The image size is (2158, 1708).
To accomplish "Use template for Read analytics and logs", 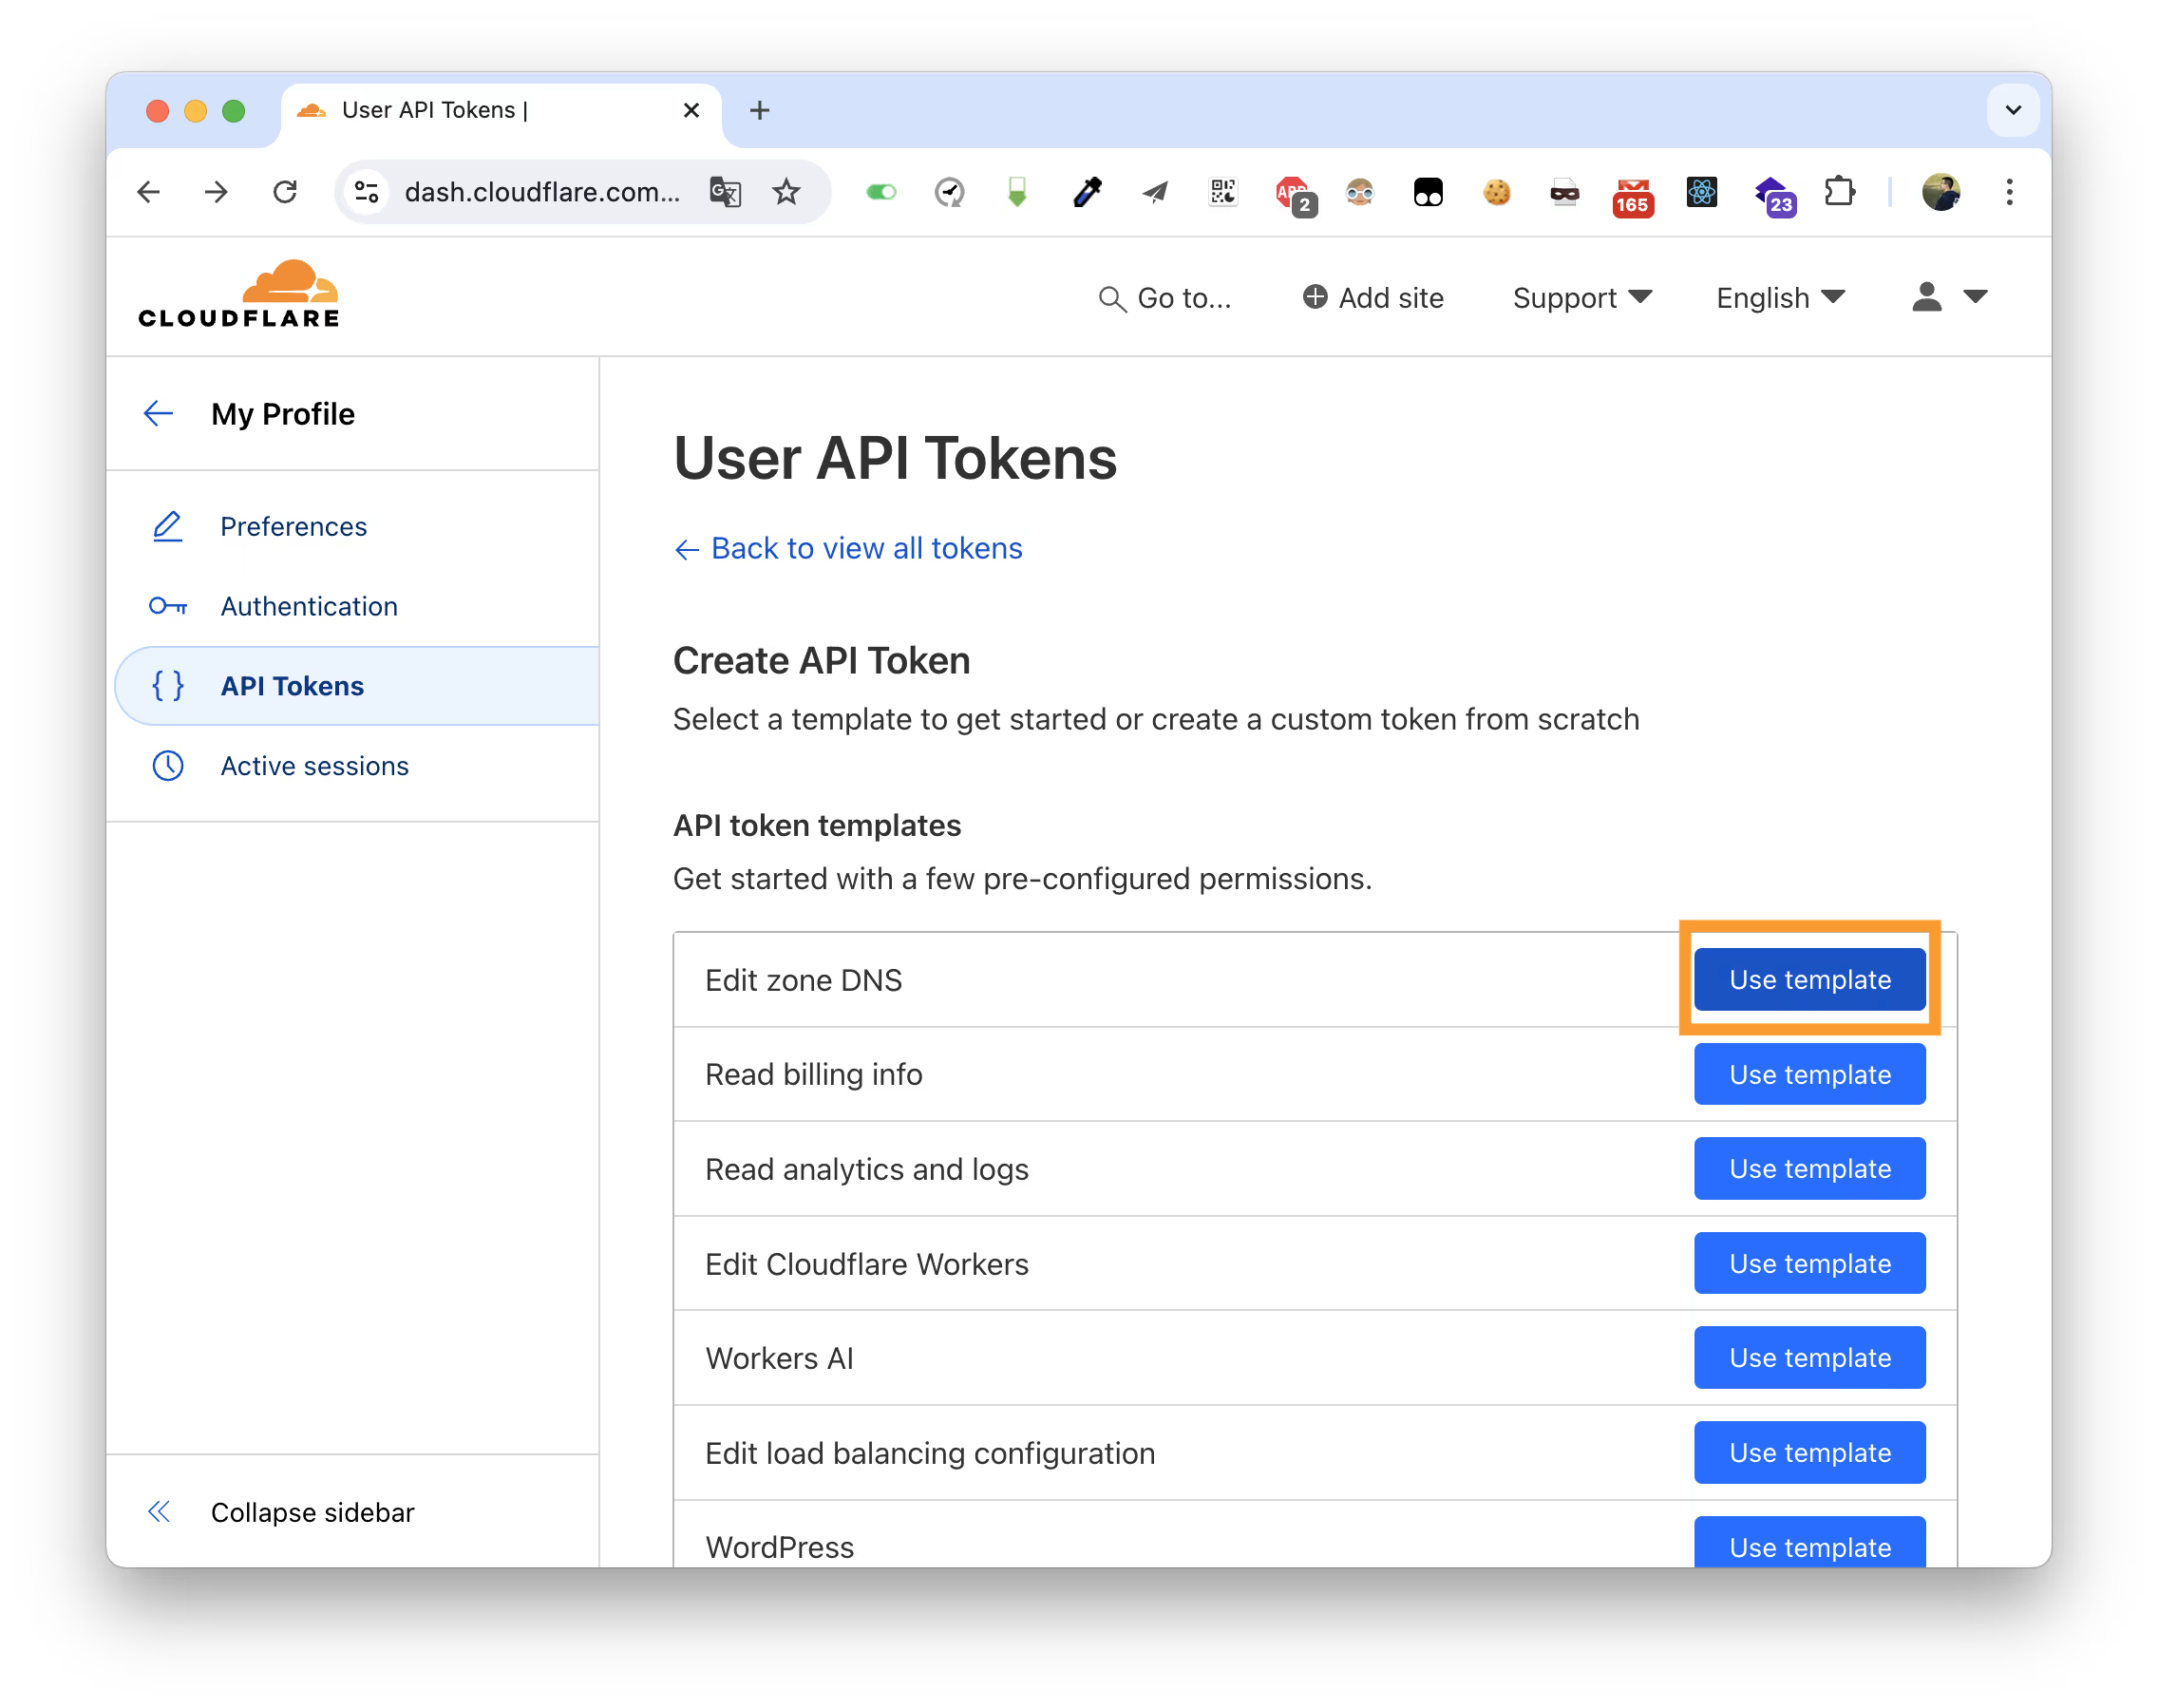I will click(1809, 1169).
